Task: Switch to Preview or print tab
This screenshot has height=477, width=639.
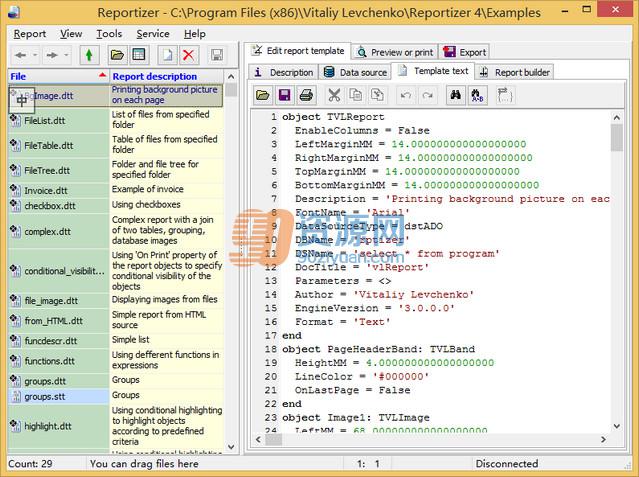Action: point(394,52)
